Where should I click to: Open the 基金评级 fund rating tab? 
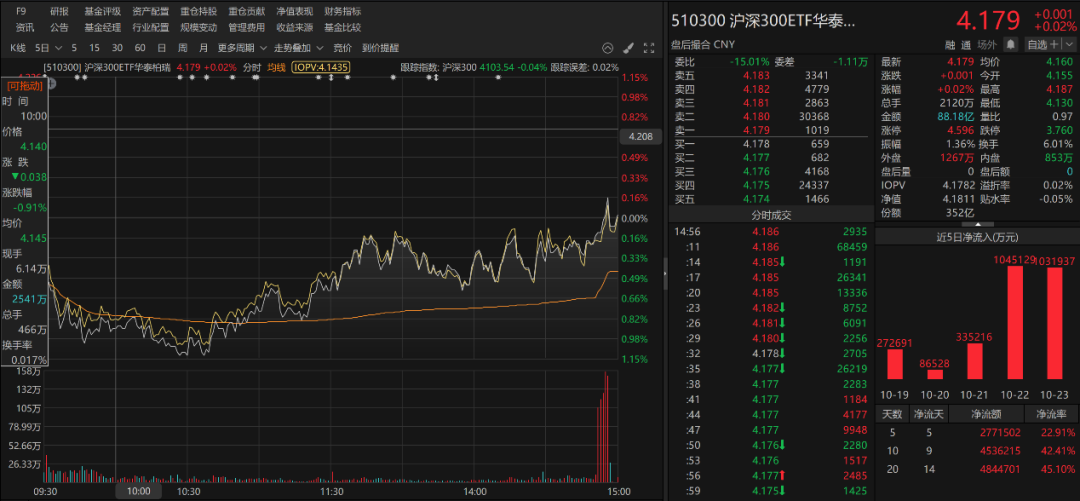pyautogui.click(x=103, y=12)
